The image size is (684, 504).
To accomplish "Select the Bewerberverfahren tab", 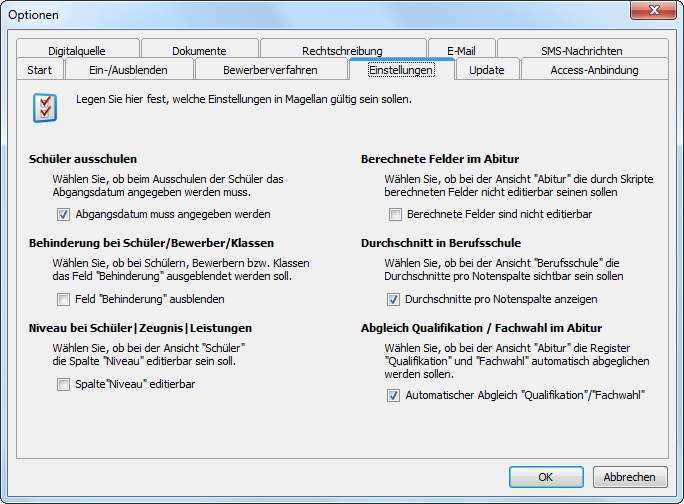I will click(x=270, y=70).
